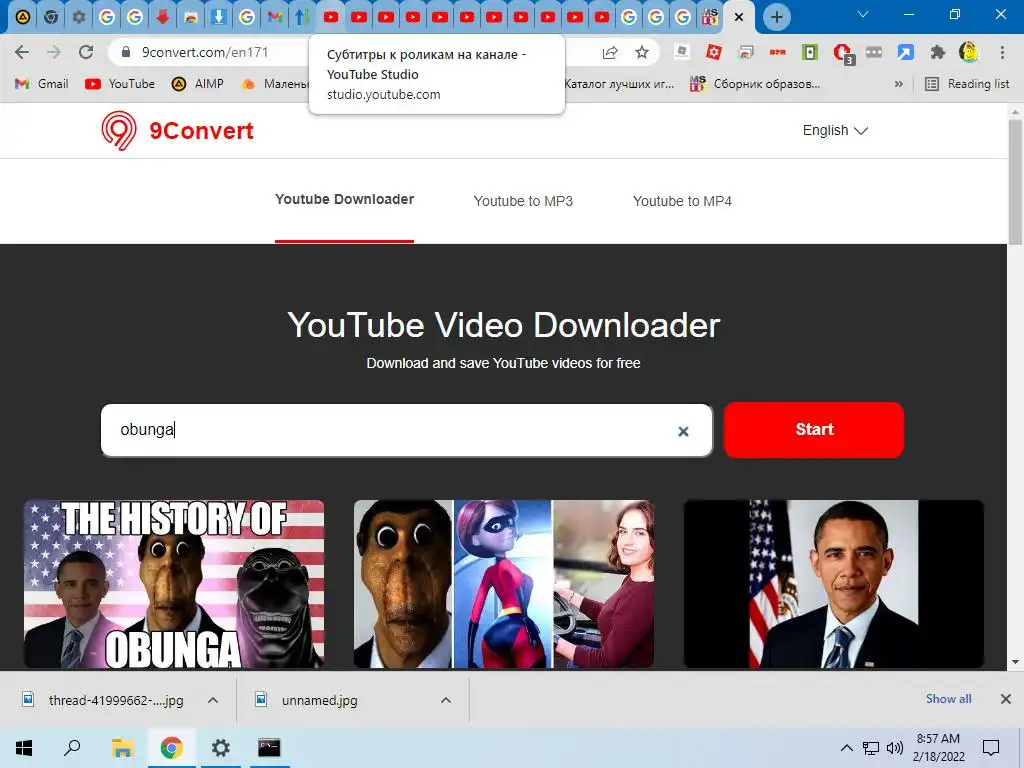This screenshot has width=1024, height=768.
Task: Expand the hidden bookmarks overflow chevron
Action: pos(899,84)
